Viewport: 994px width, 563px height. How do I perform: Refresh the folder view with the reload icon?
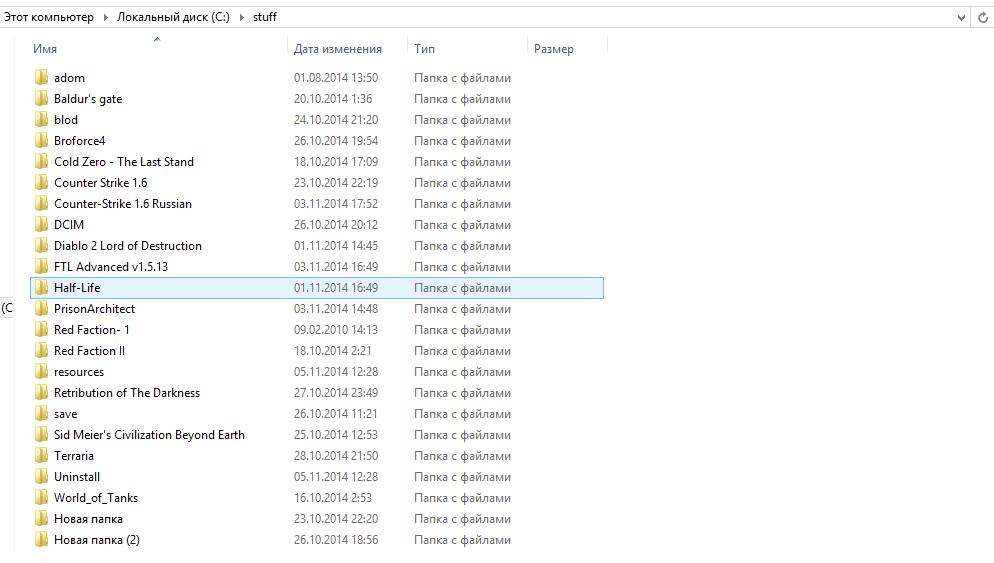tap(983, 17)
